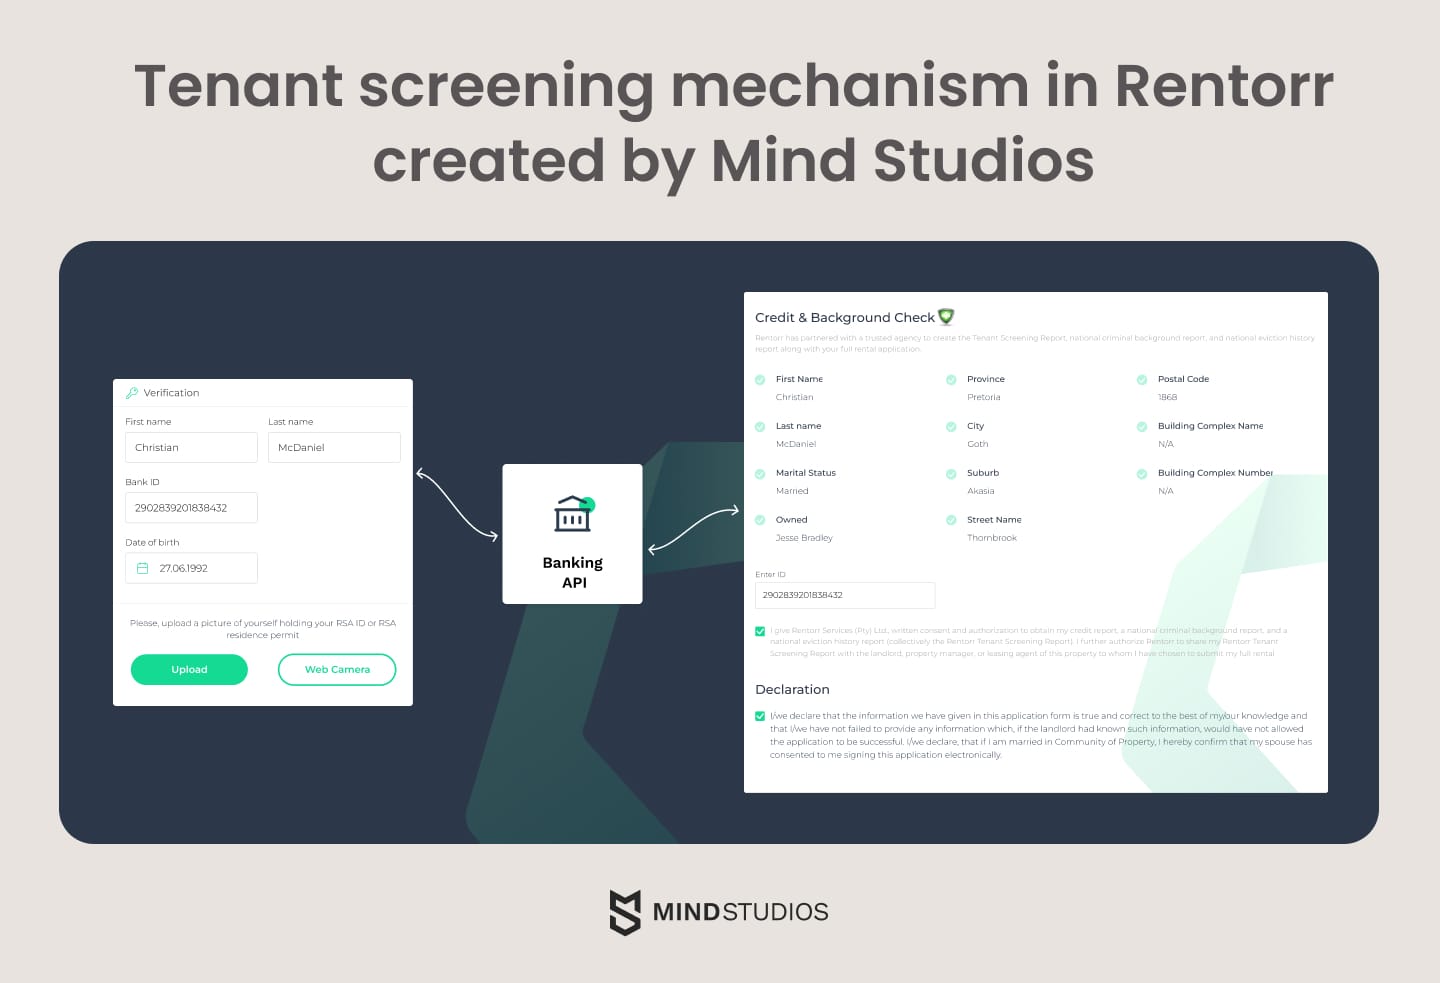This screenshot has height=983, width=1440.
Task: Click the Credit & Background Check heading
Action: pos(844,317)
